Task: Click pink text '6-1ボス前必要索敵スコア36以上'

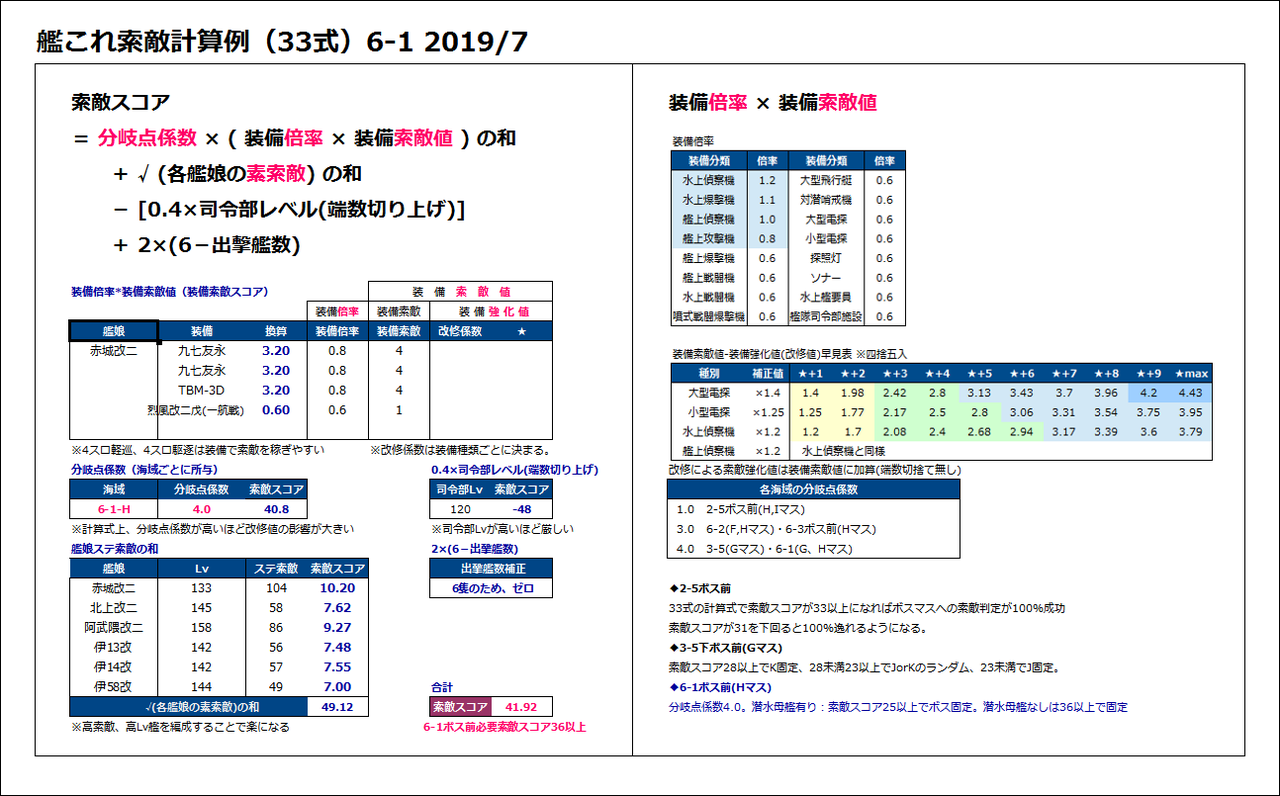Action: (x=504, y=727)
